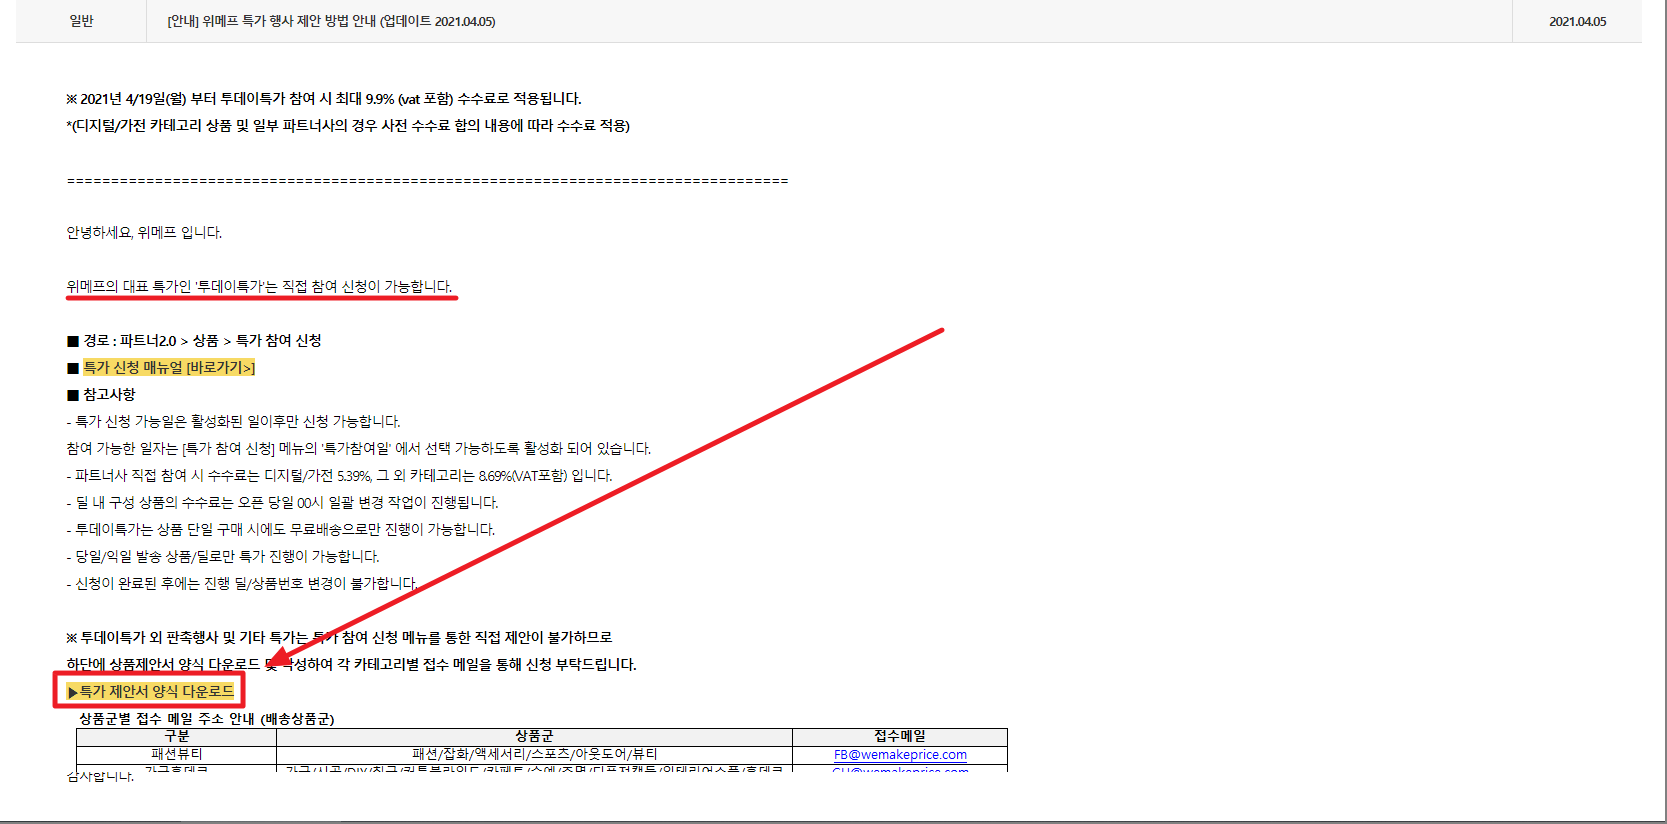This screenshot has width=1667, height=824.
Task: Click the '패션뷰티' table cell
Action: 177,755
